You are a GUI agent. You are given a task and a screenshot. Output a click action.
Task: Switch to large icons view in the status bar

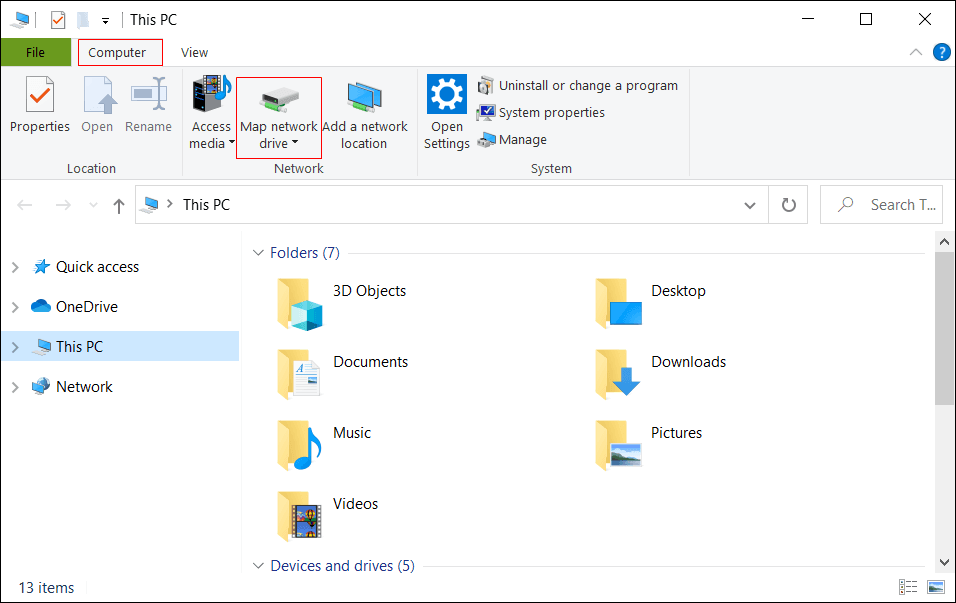pos(936,587)
